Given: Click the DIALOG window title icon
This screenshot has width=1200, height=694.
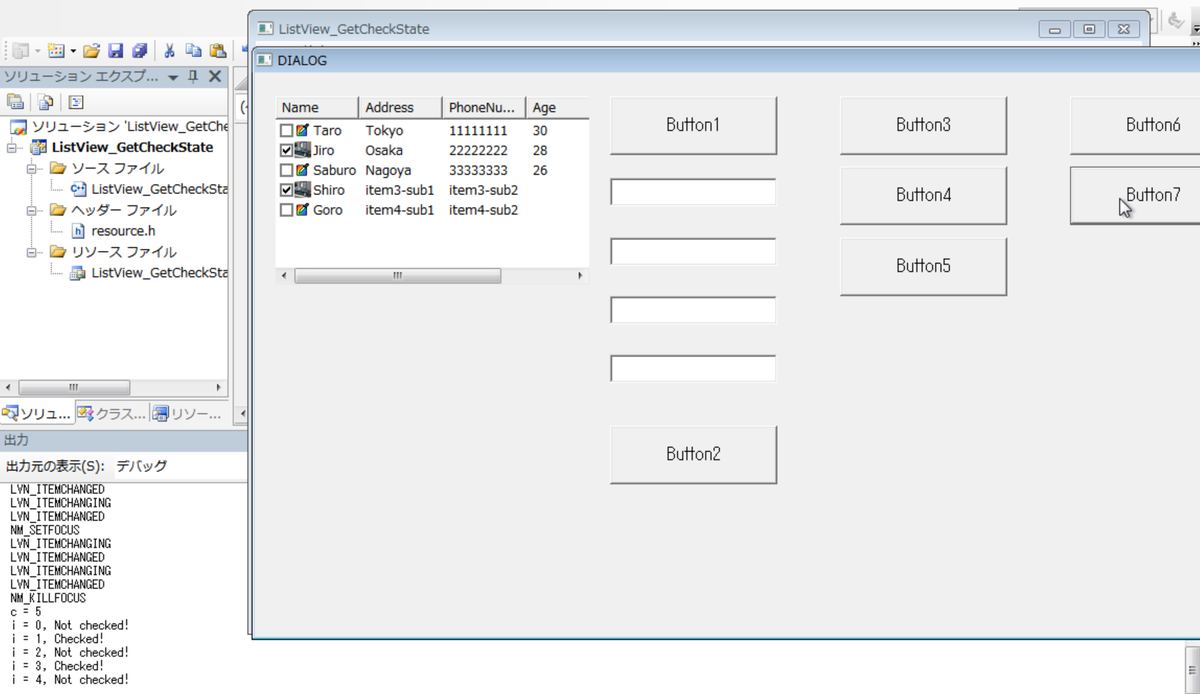Looking at the screenshot, I should [x=265, y=60].
